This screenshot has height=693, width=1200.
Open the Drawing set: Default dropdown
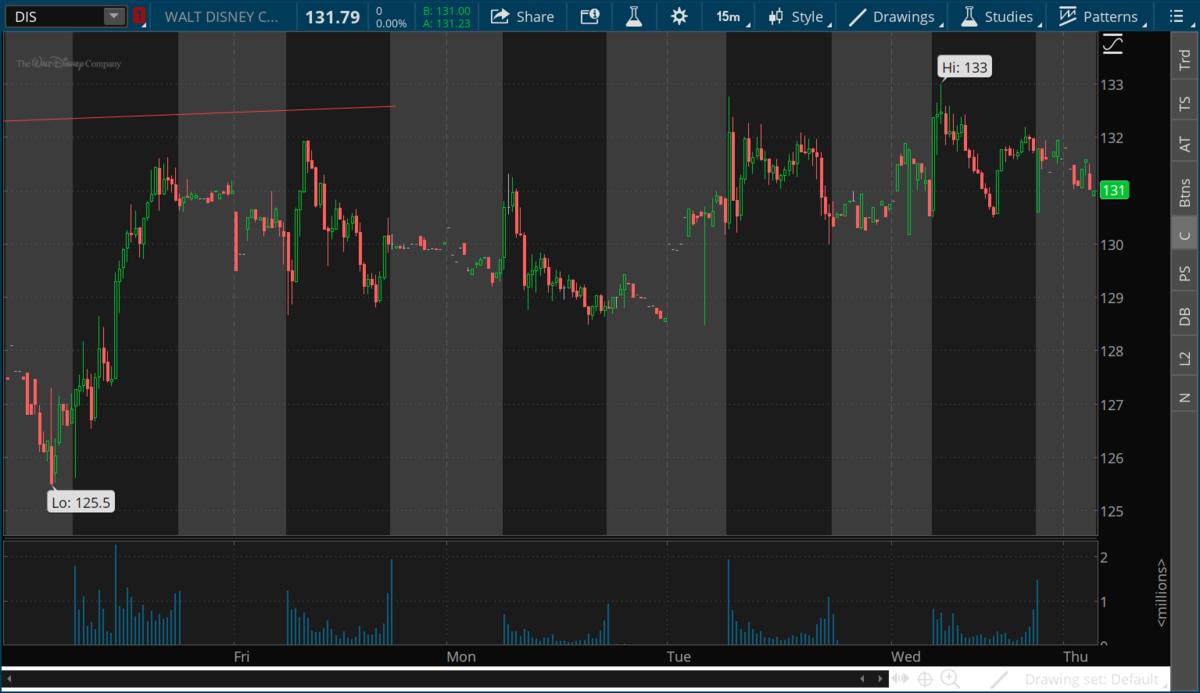tap(1095, 680)
